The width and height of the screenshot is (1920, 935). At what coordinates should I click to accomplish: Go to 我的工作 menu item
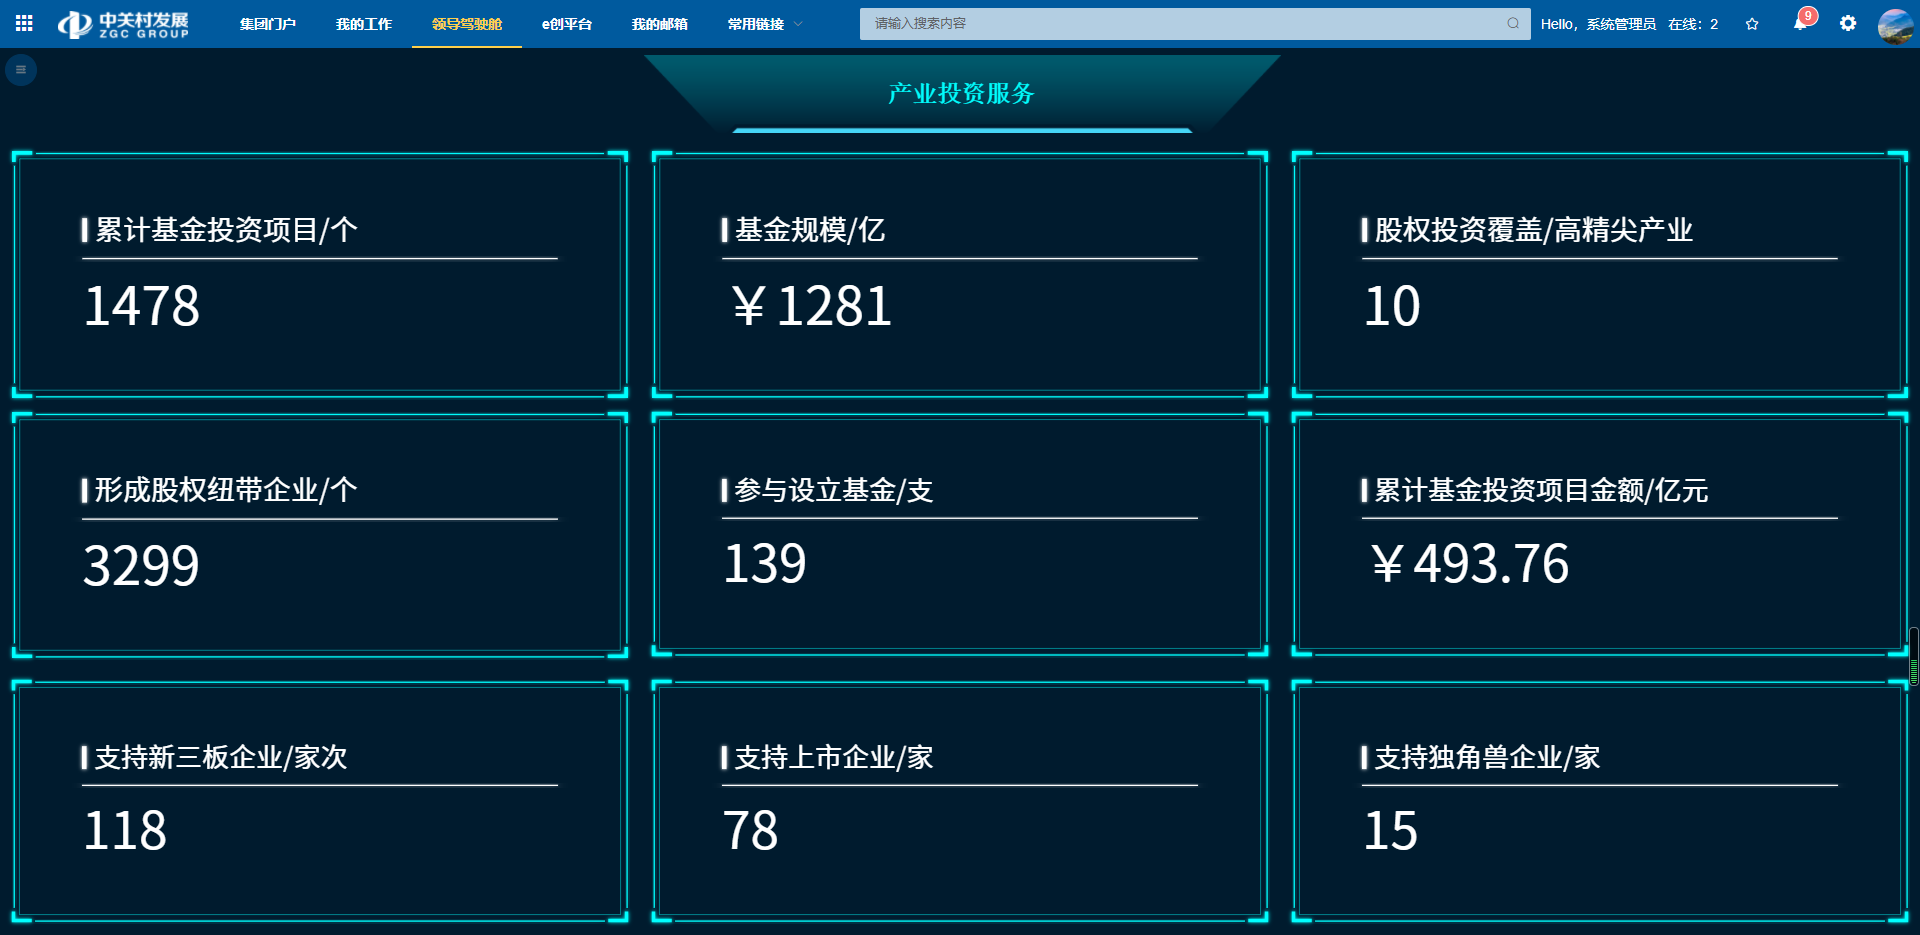point(364,24)
